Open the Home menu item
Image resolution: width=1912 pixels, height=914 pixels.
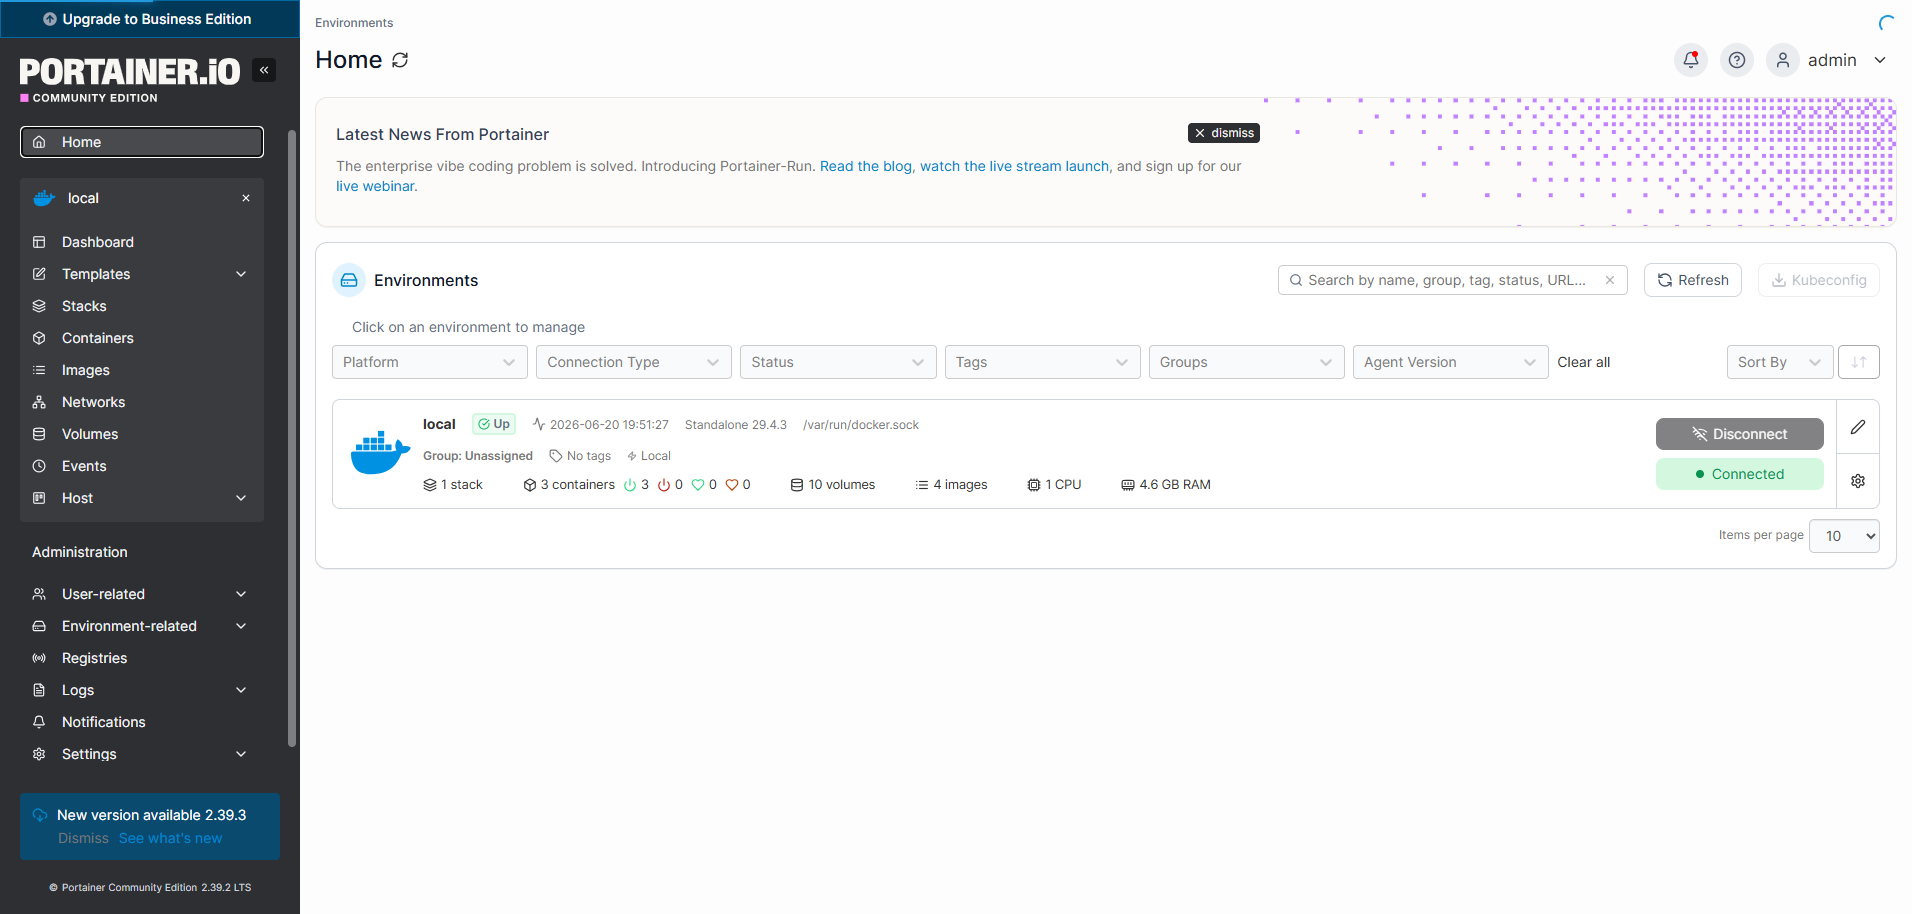point(142,142)
